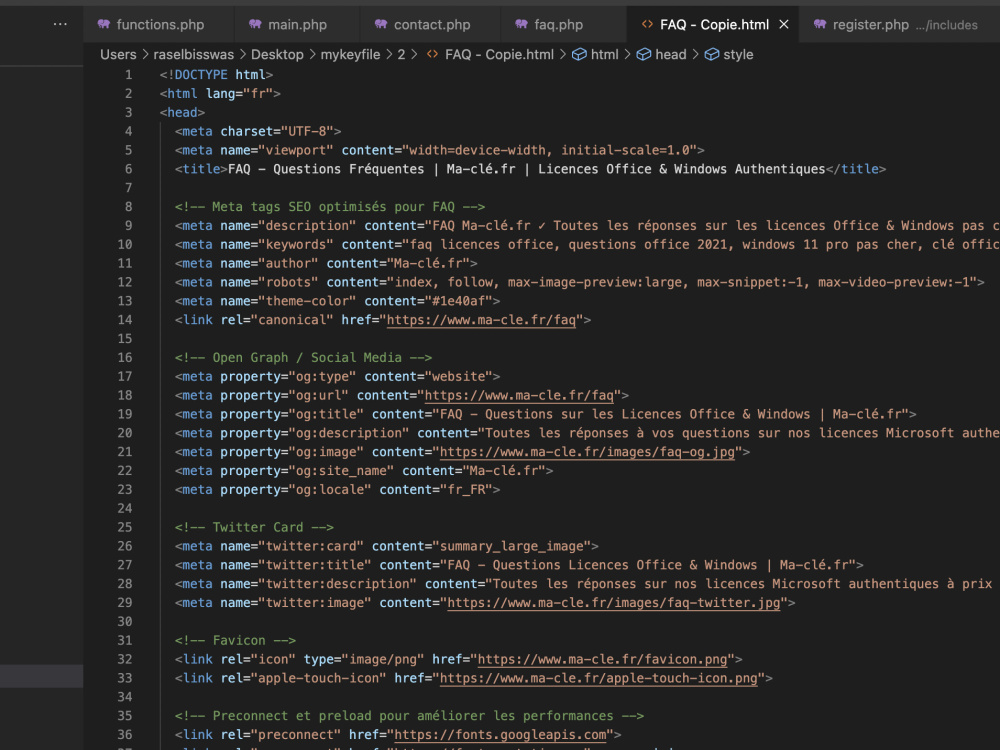This screenshot has height=750, width=1000.
Task: Open the contact.php tab
Action: tap(430, 25)
